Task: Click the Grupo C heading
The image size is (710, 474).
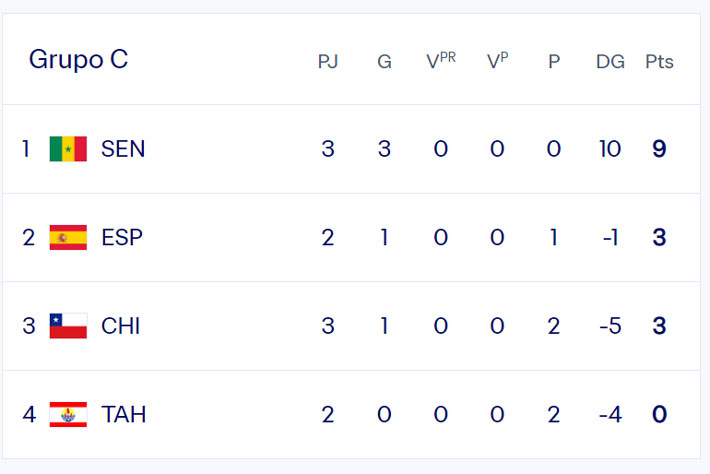Action: [78, 60]
